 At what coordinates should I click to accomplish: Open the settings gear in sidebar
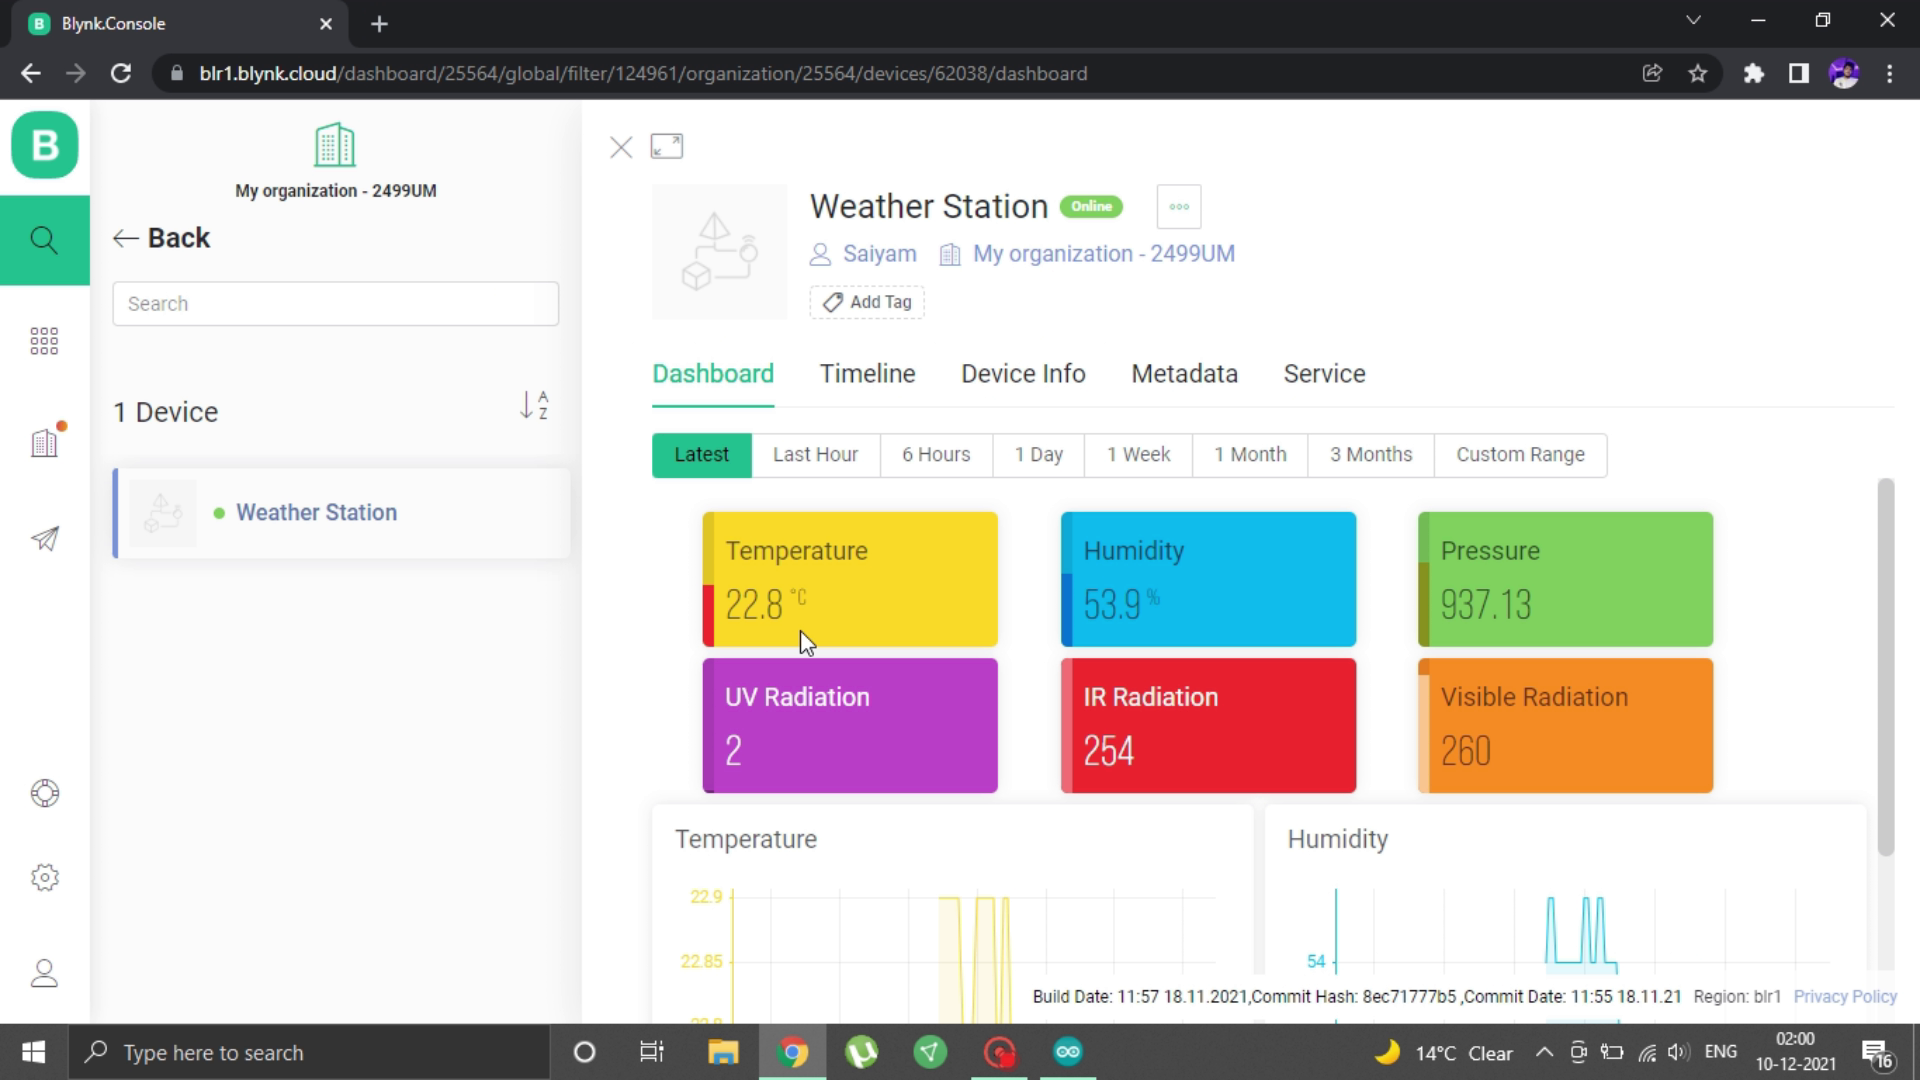pyautogui.click(x=44, y=877)
